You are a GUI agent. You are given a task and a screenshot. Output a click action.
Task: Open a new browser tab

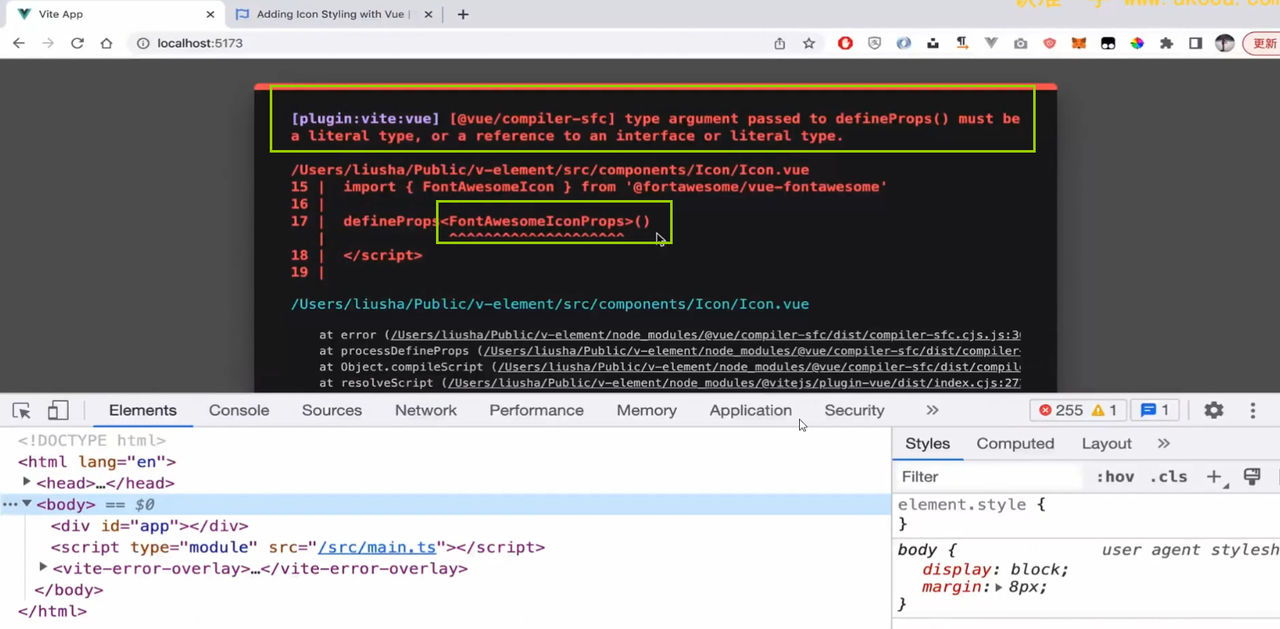tap(462, 14)
